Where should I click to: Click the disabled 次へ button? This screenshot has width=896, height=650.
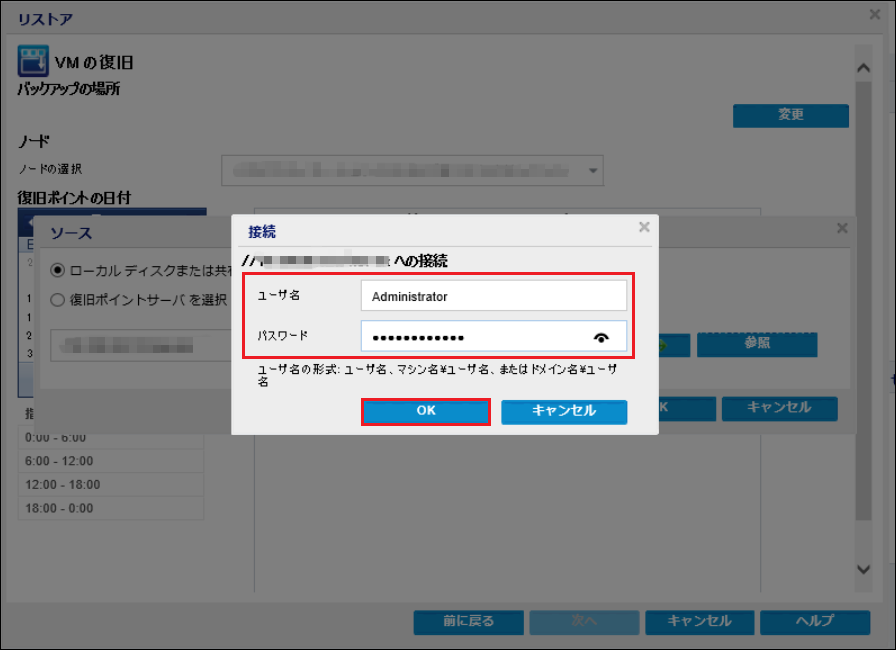click(x=584, y=622)
